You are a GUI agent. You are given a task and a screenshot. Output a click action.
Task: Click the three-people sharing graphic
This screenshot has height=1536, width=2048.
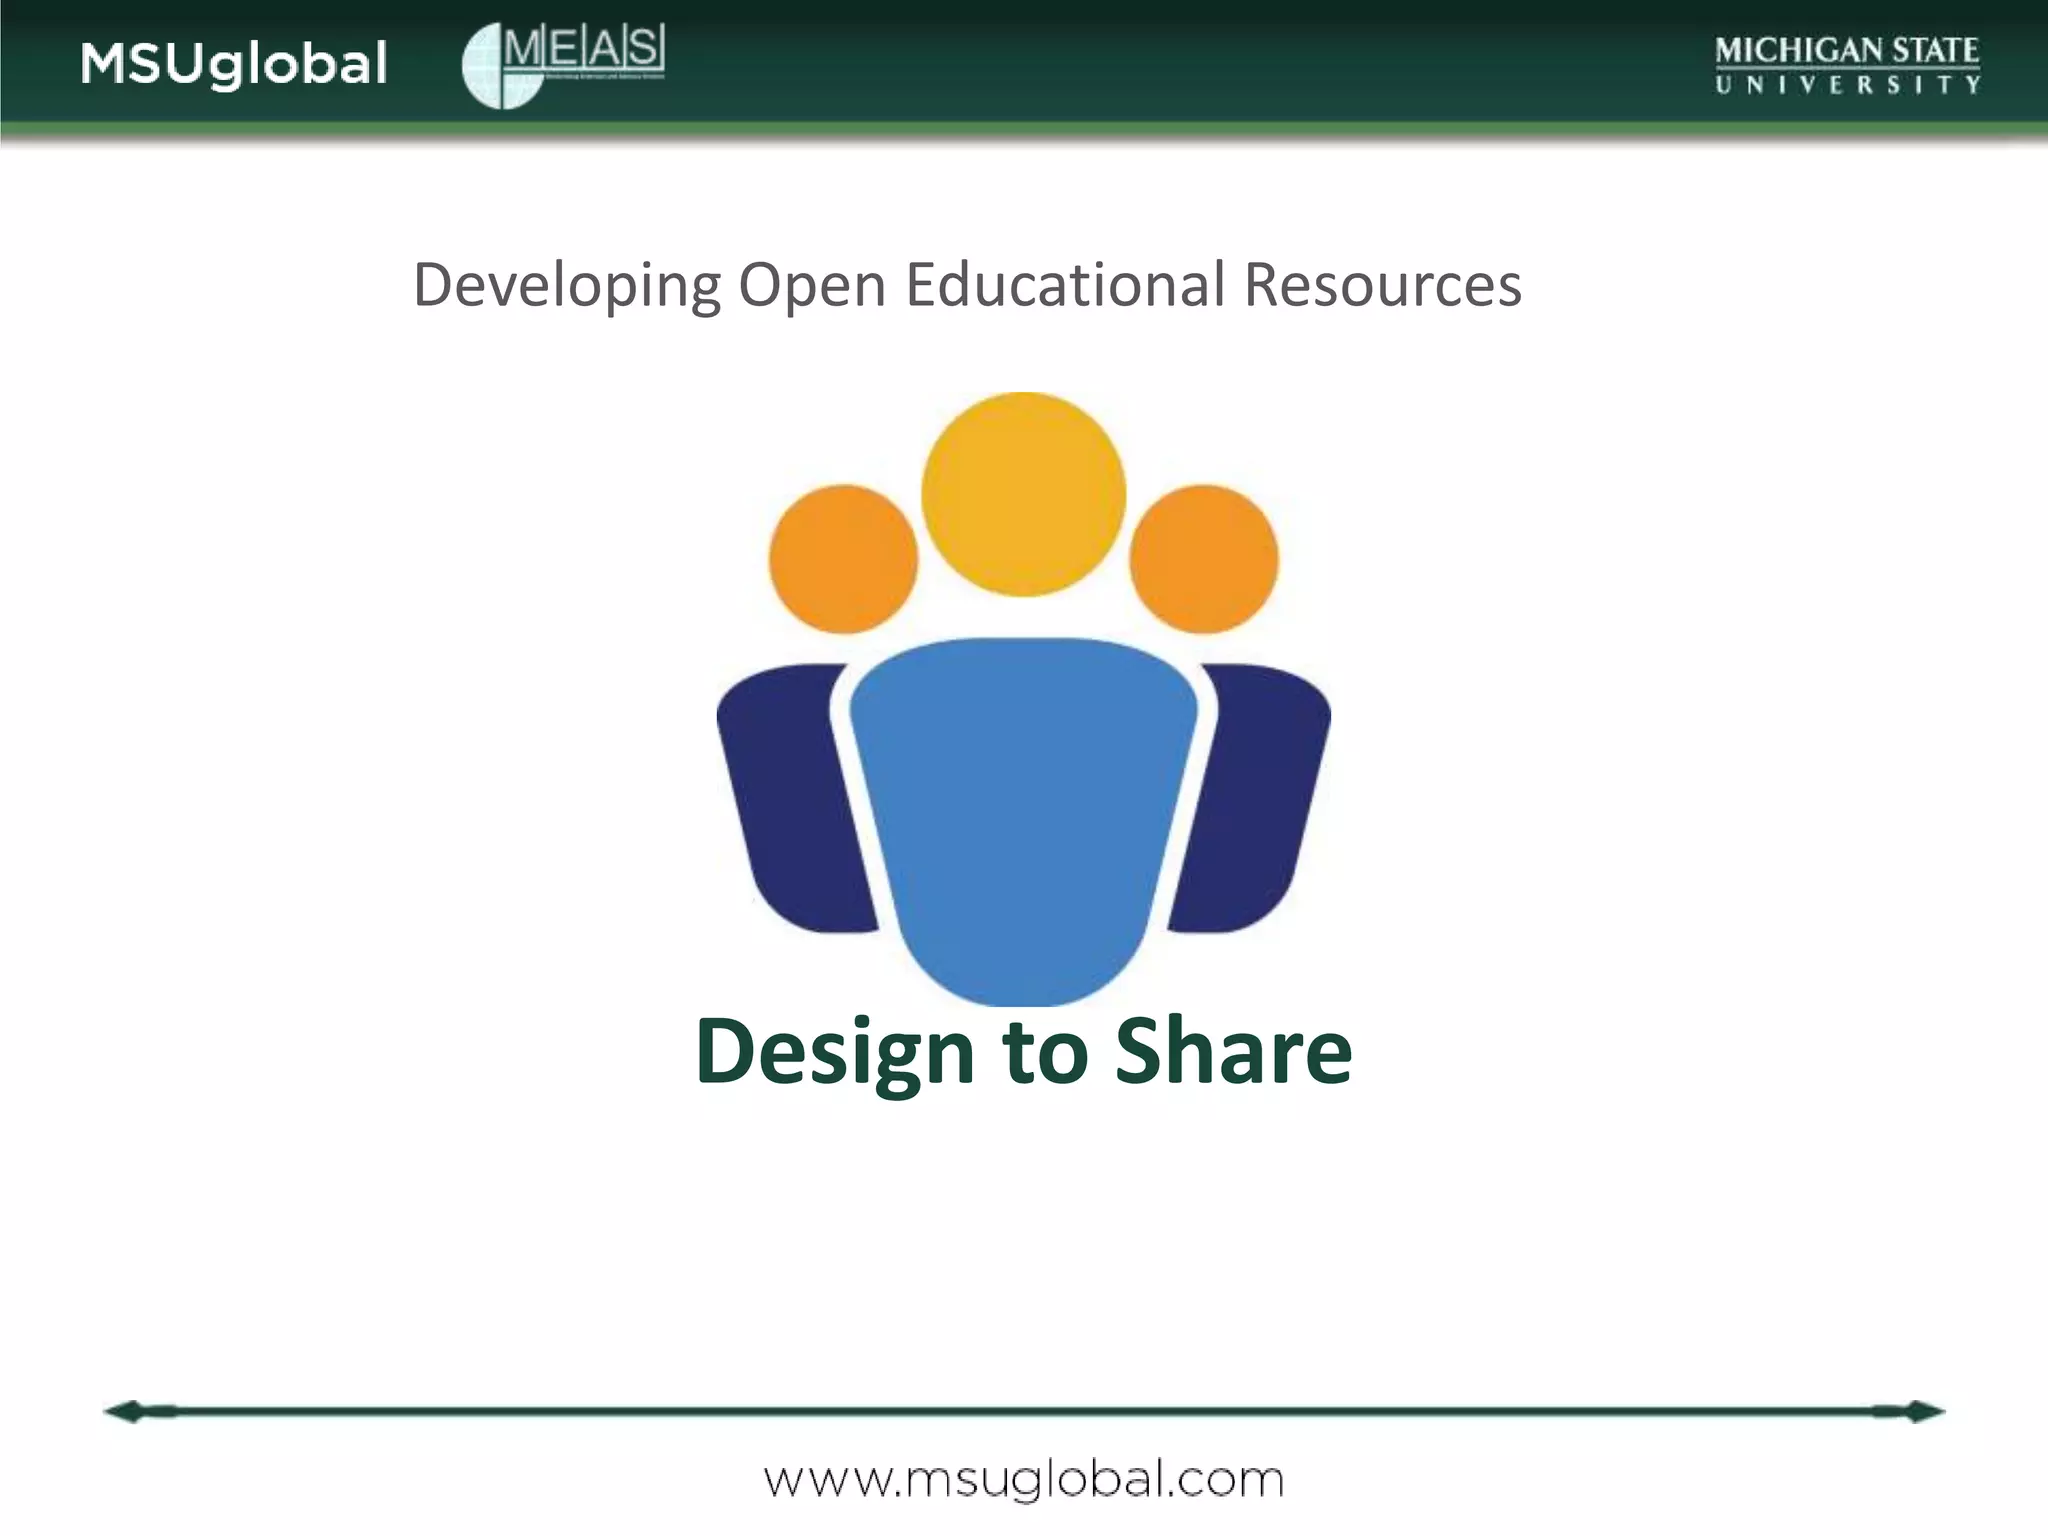(x=1023, y=698)
